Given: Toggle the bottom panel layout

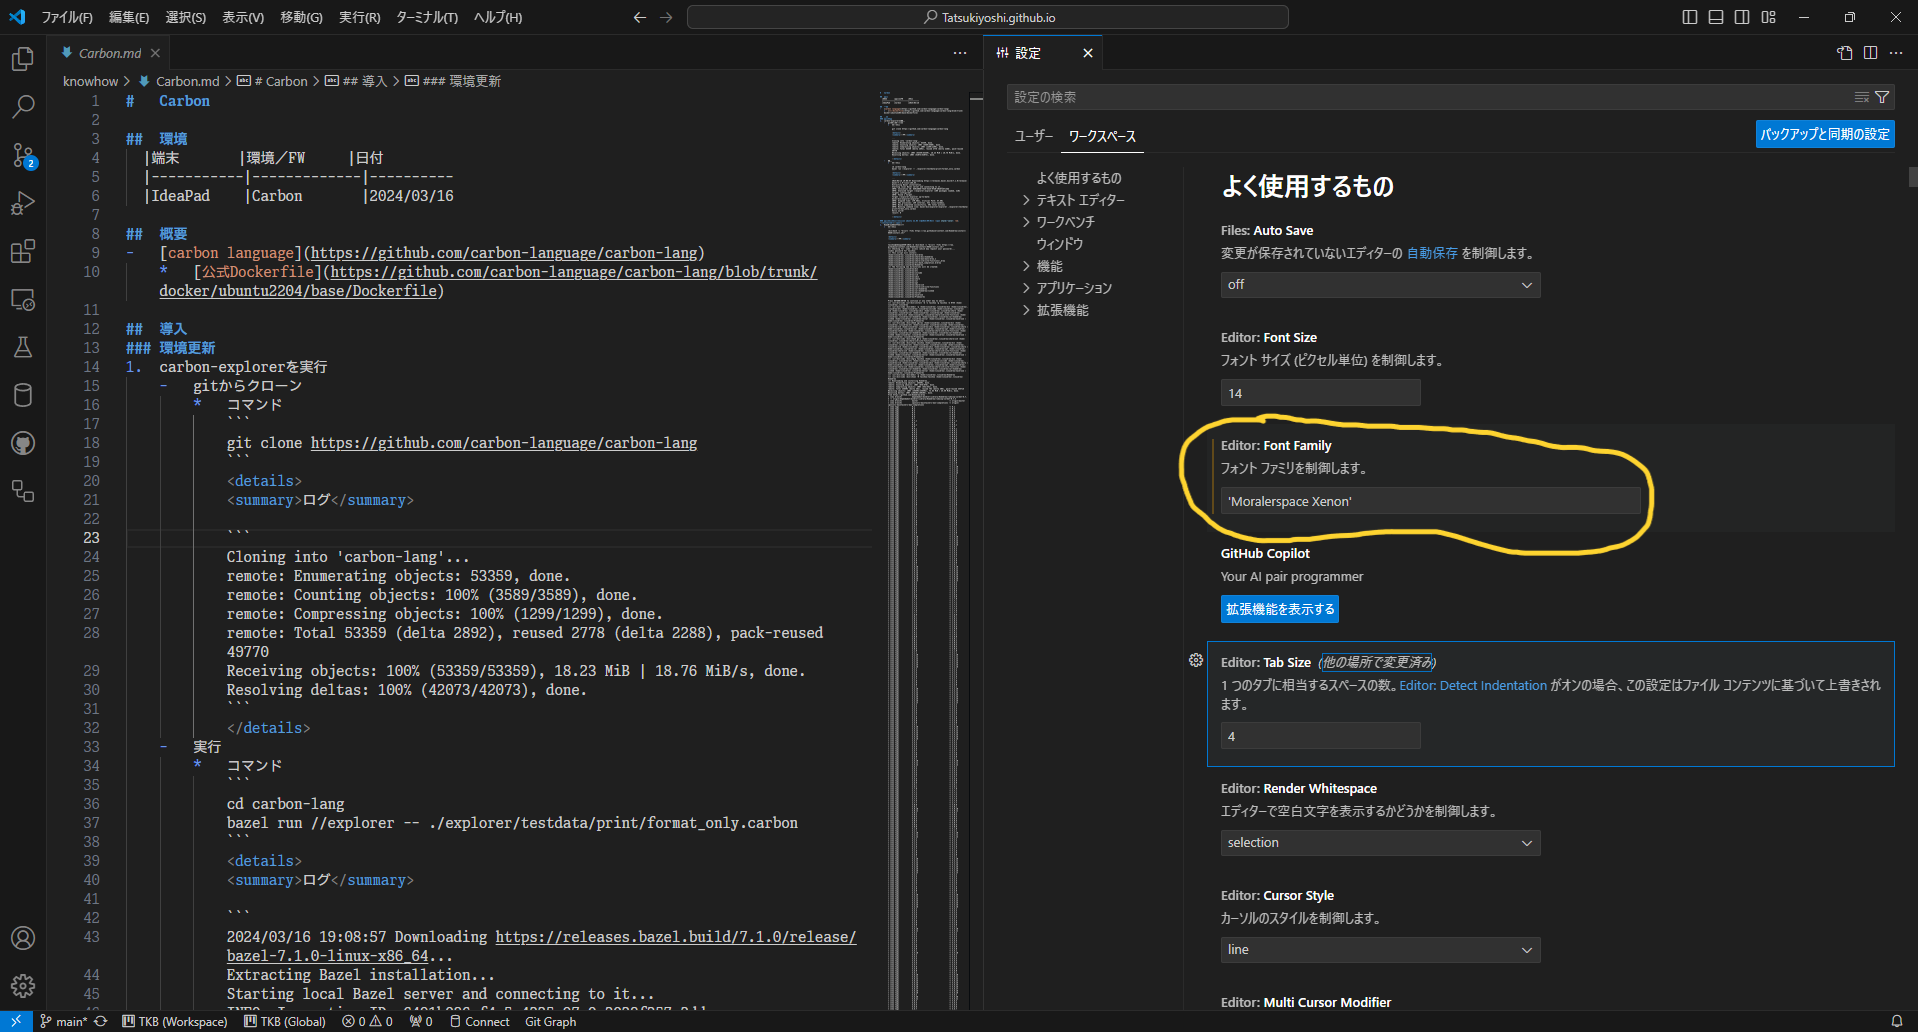Looking at the screenshot, I should [x=1716, y=17].
